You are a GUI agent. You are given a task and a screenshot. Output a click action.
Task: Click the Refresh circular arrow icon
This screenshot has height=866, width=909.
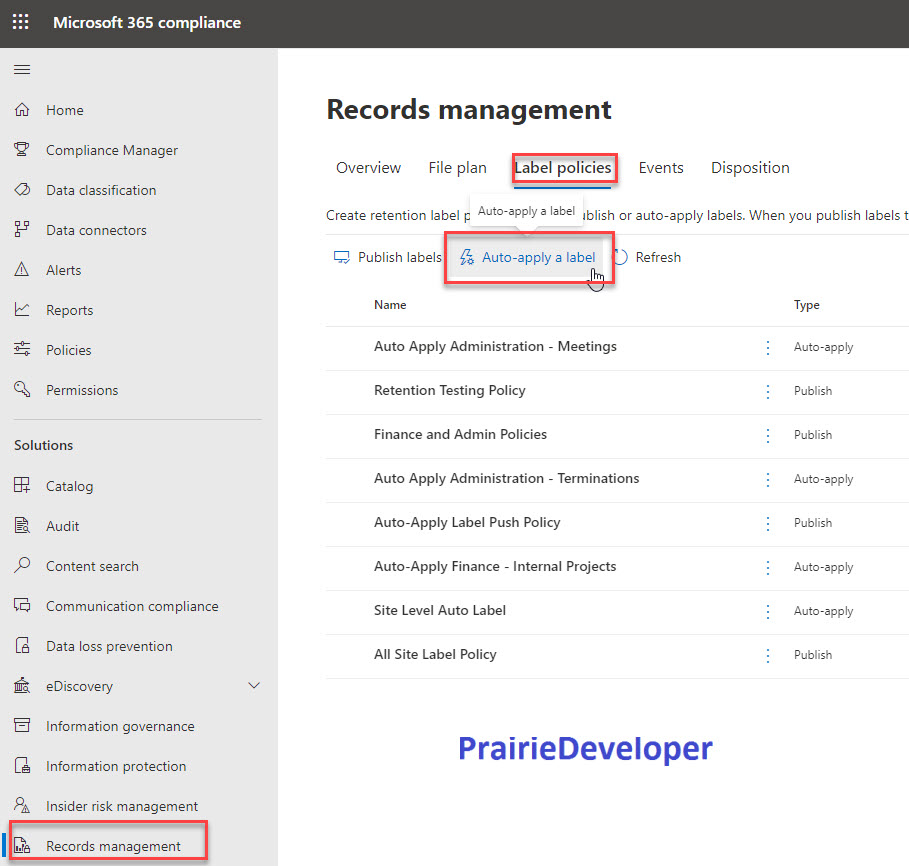[x=620, y=257]
